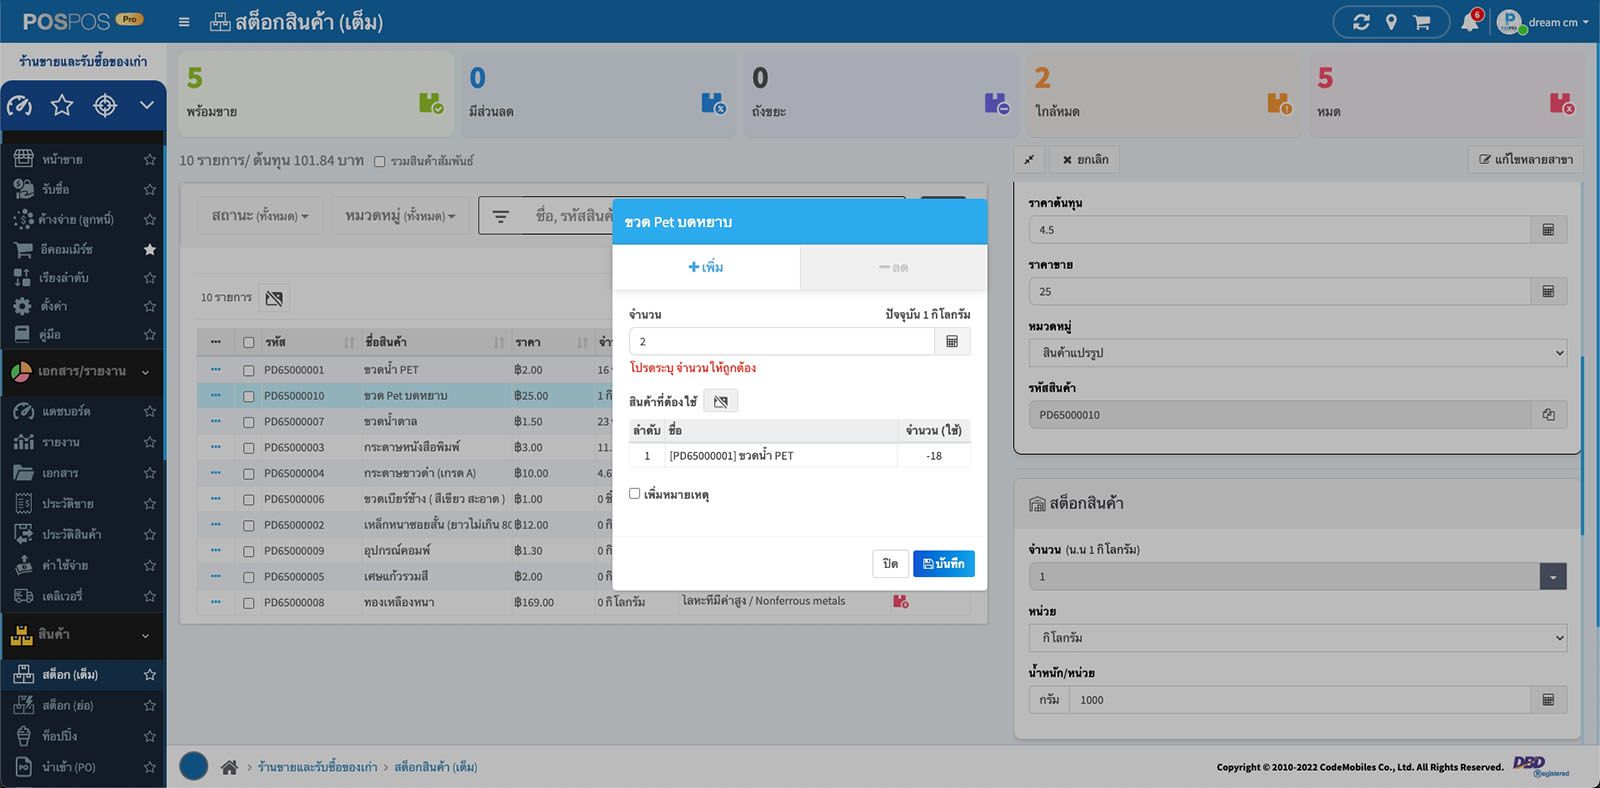Click the notification bell icon
Screen dimensions: 1600x788
(x=1469, y=22)
